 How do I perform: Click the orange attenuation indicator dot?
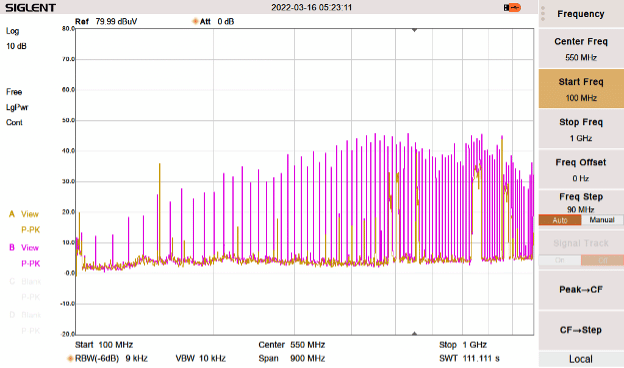pyautogui.click(x=195, y=21)
